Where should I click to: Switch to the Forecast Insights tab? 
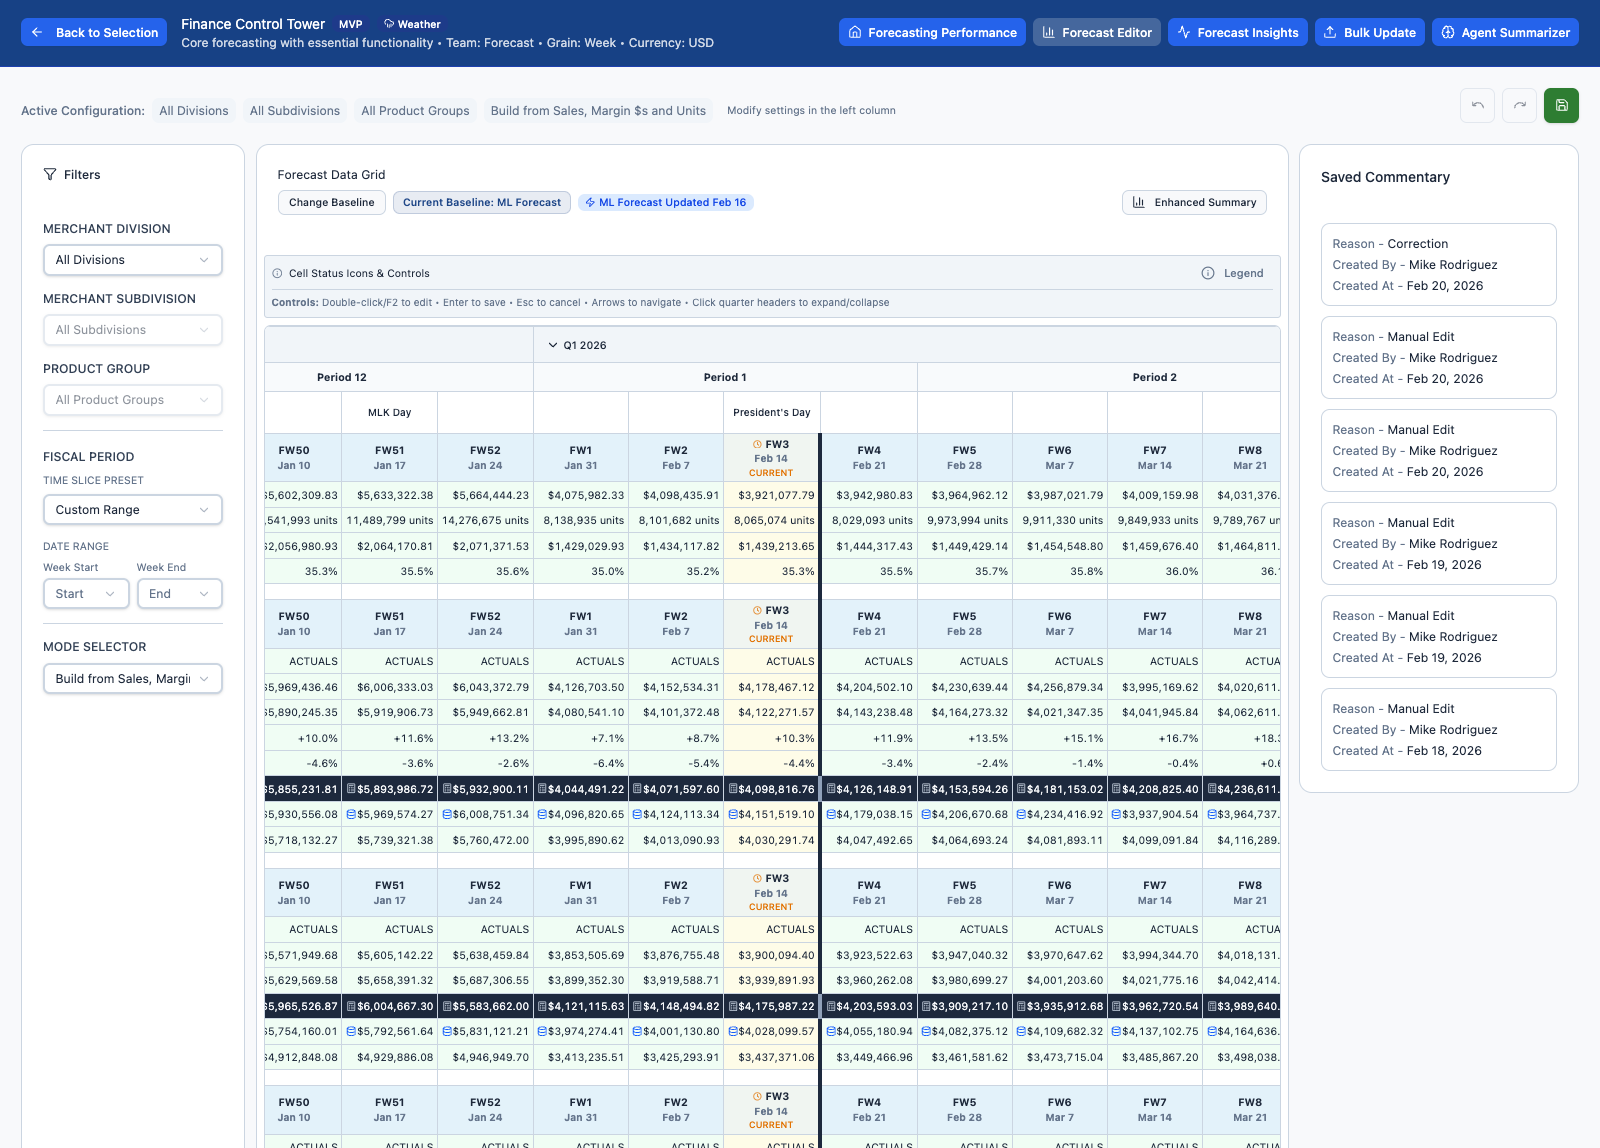click(x=1238, y=31)
